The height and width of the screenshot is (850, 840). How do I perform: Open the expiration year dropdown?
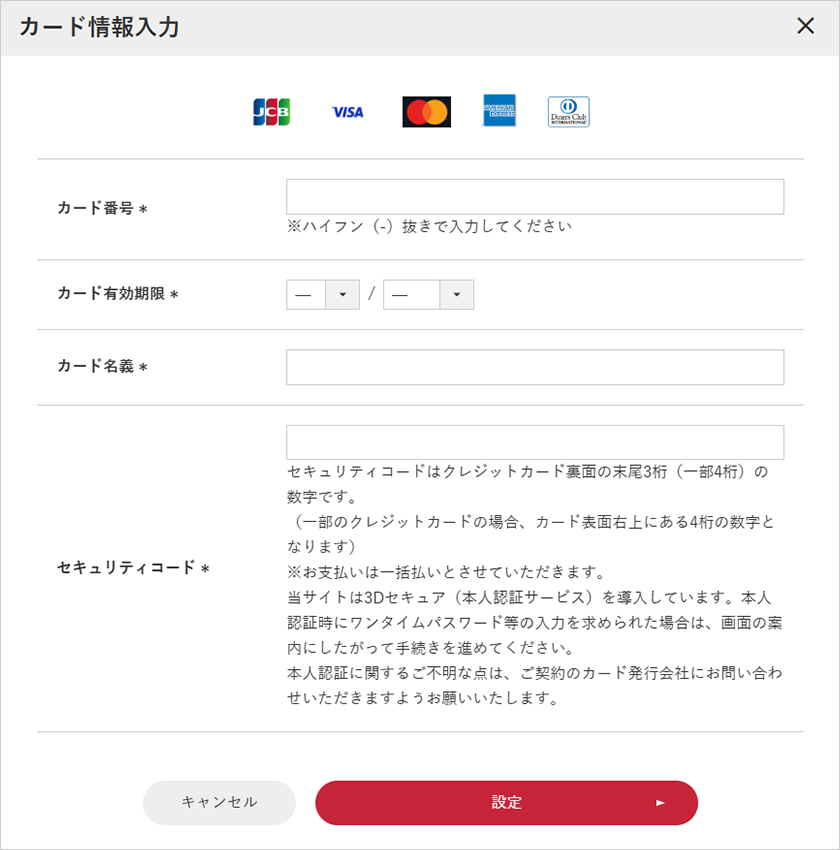[459, 294]
